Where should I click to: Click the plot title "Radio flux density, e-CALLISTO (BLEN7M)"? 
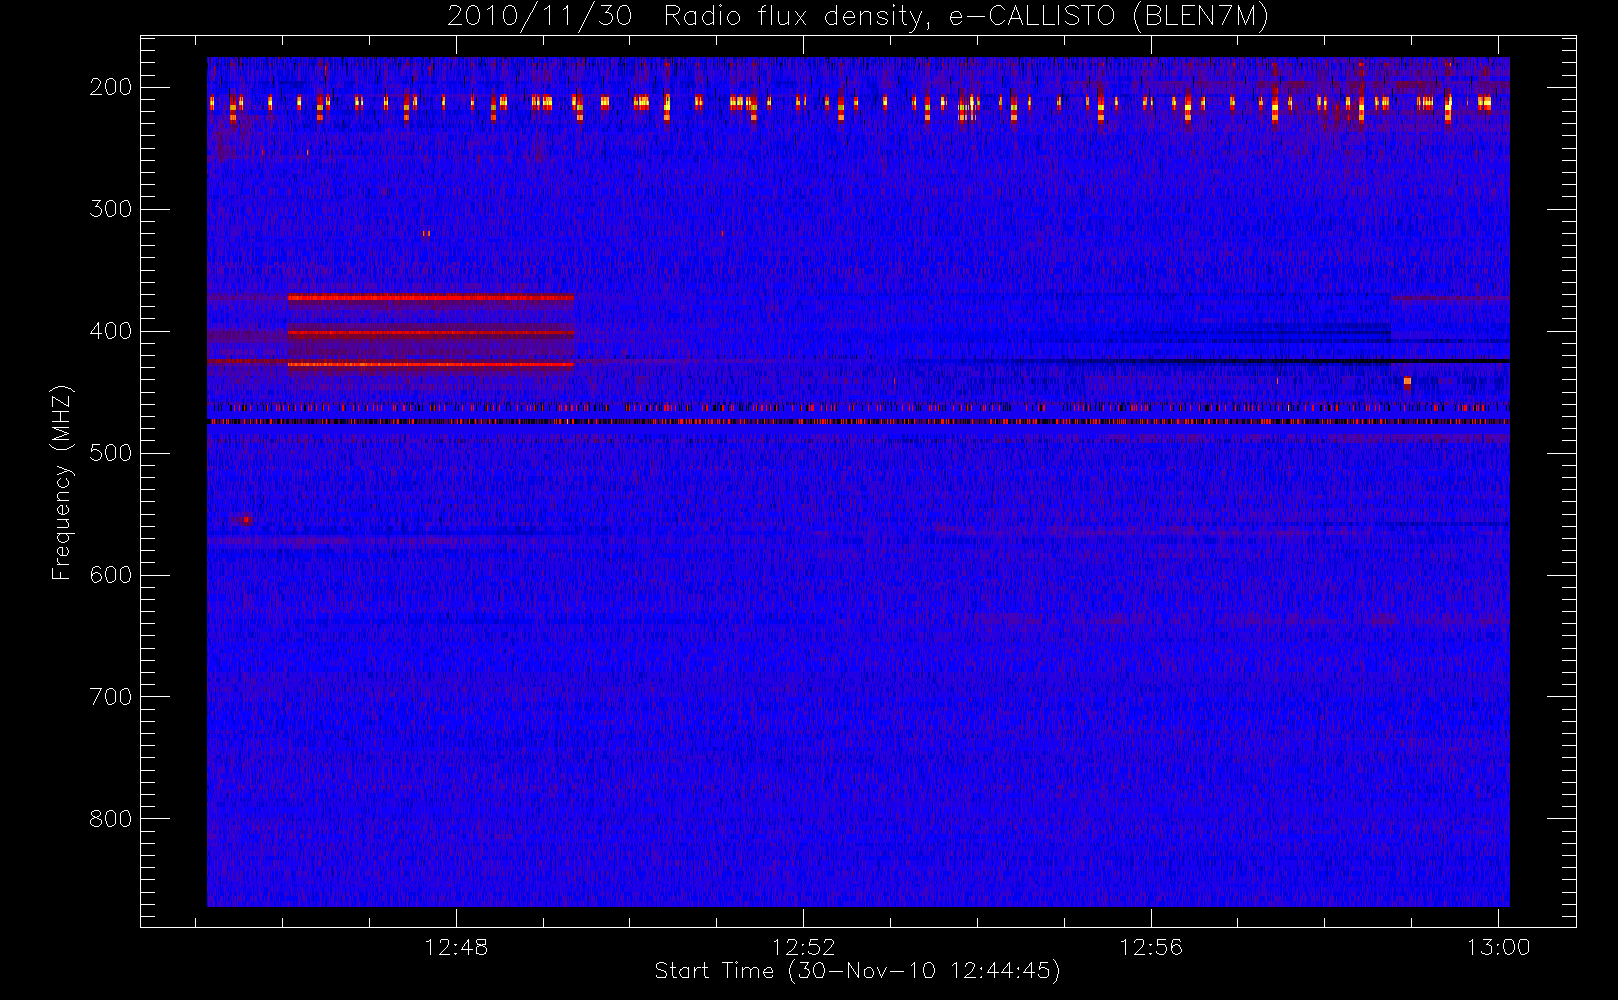[x=966, y=17]
